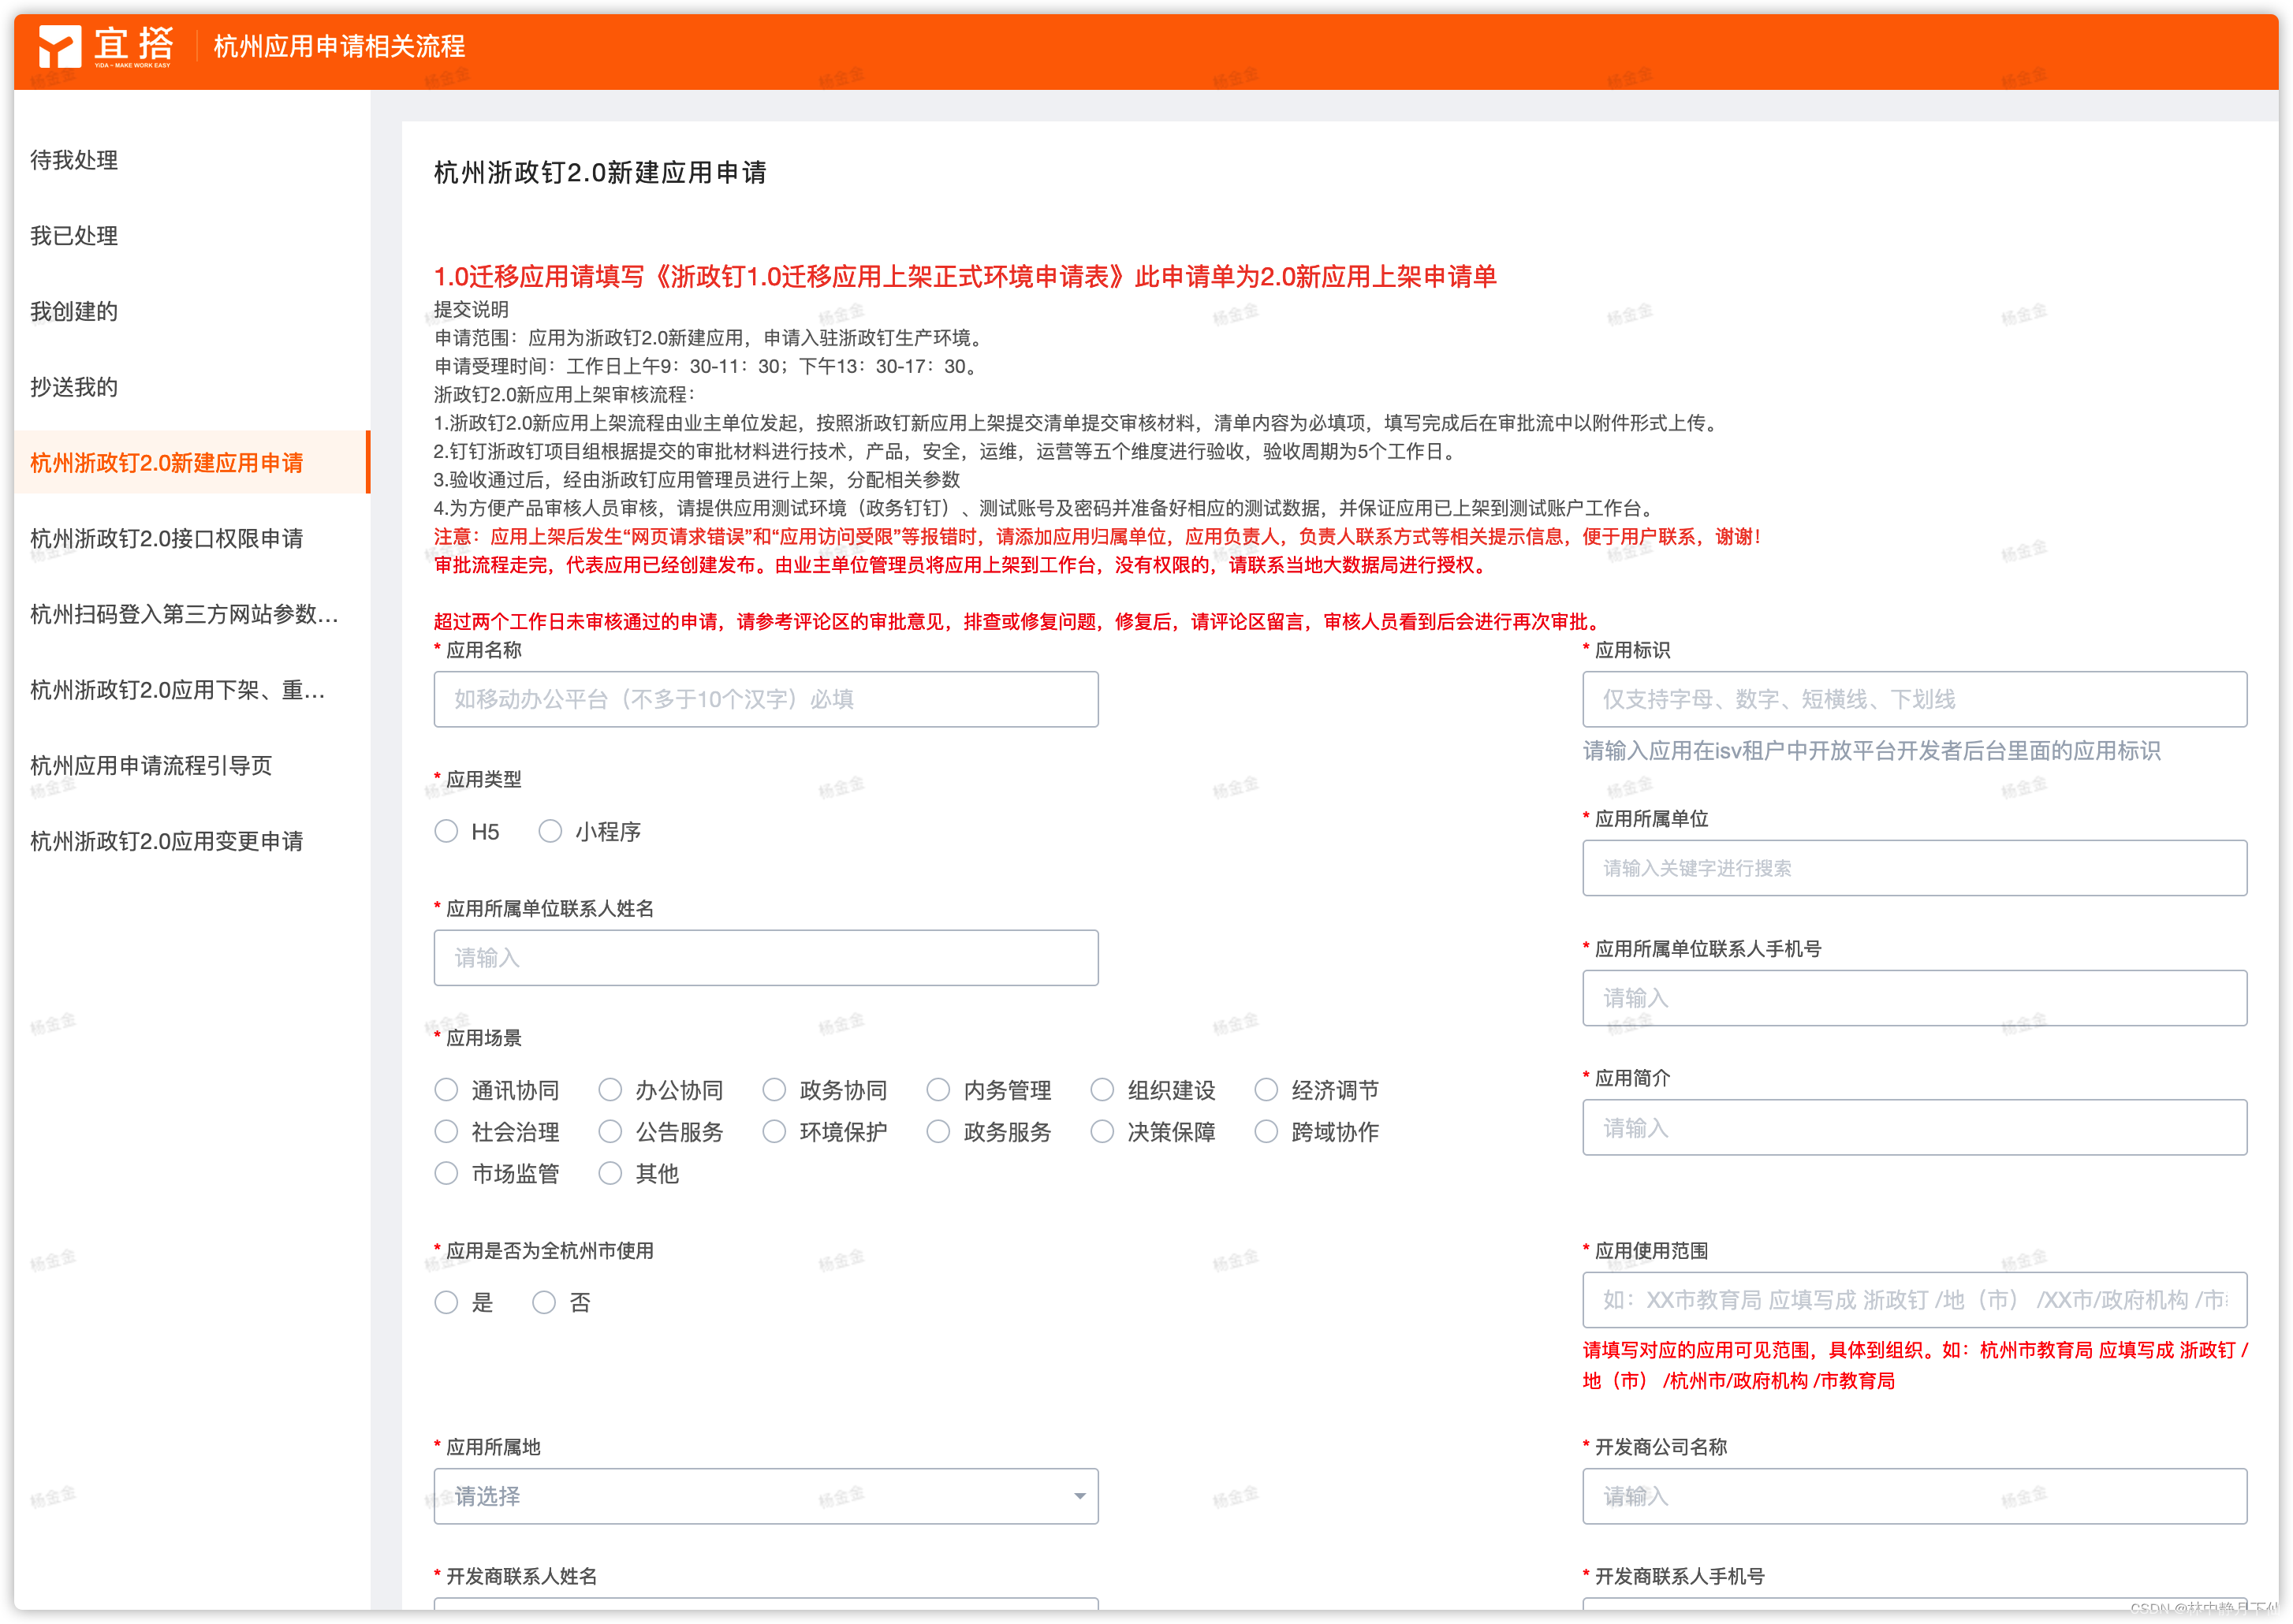
Task: Select the H5 application type radio
Action: [x=447, y=831]
